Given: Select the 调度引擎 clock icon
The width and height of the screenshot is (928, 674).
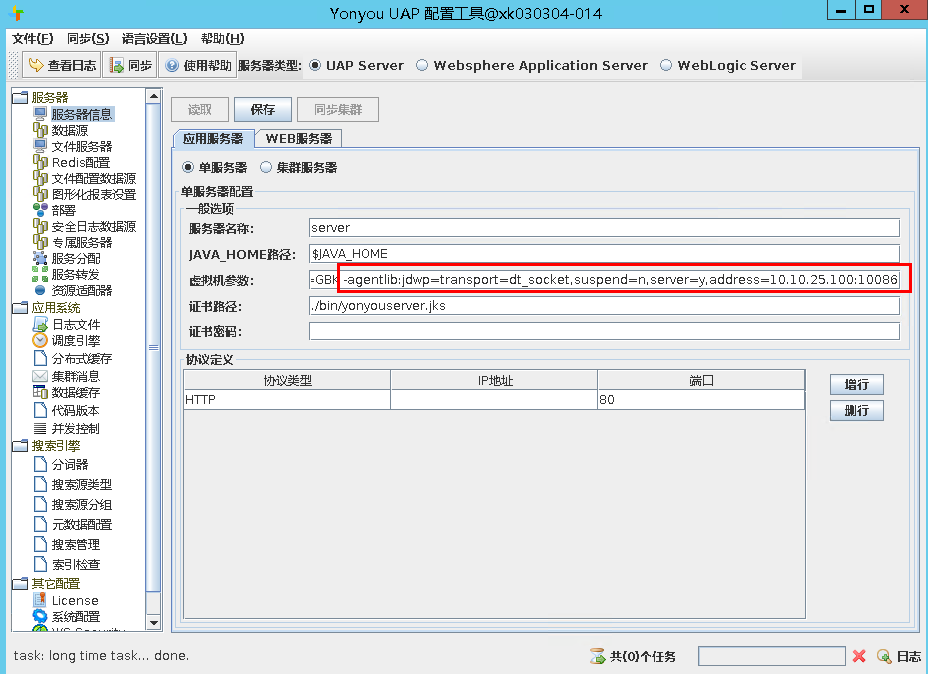Looking at the screenshot, I should click(x=40, y=340).
